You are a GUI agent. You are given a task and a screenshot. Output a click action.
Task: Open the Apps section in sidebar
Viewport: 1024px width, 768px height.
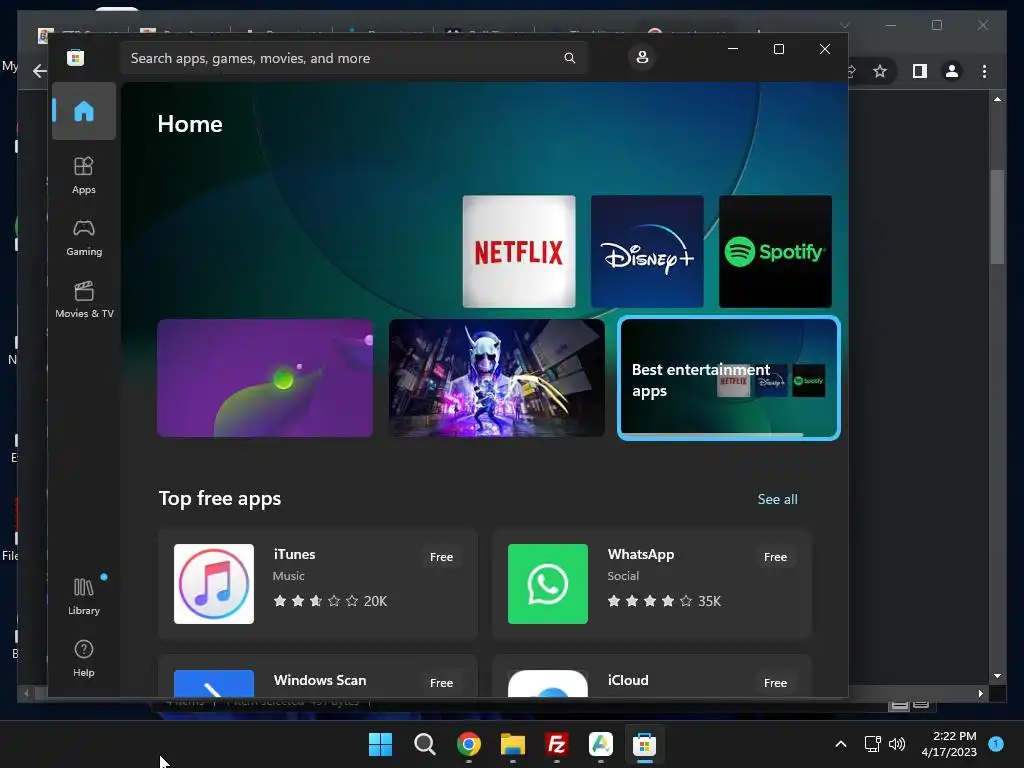pos(84,175)
